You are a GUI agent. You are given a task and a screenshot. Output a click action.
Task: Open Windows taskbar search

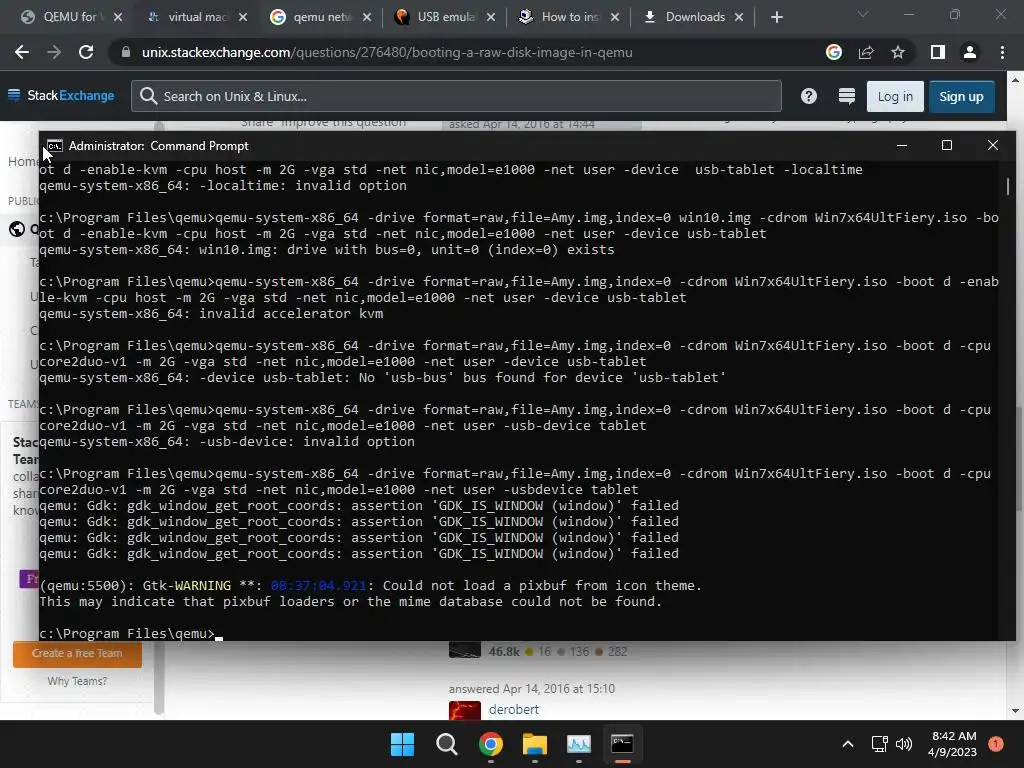pos(447,744)
